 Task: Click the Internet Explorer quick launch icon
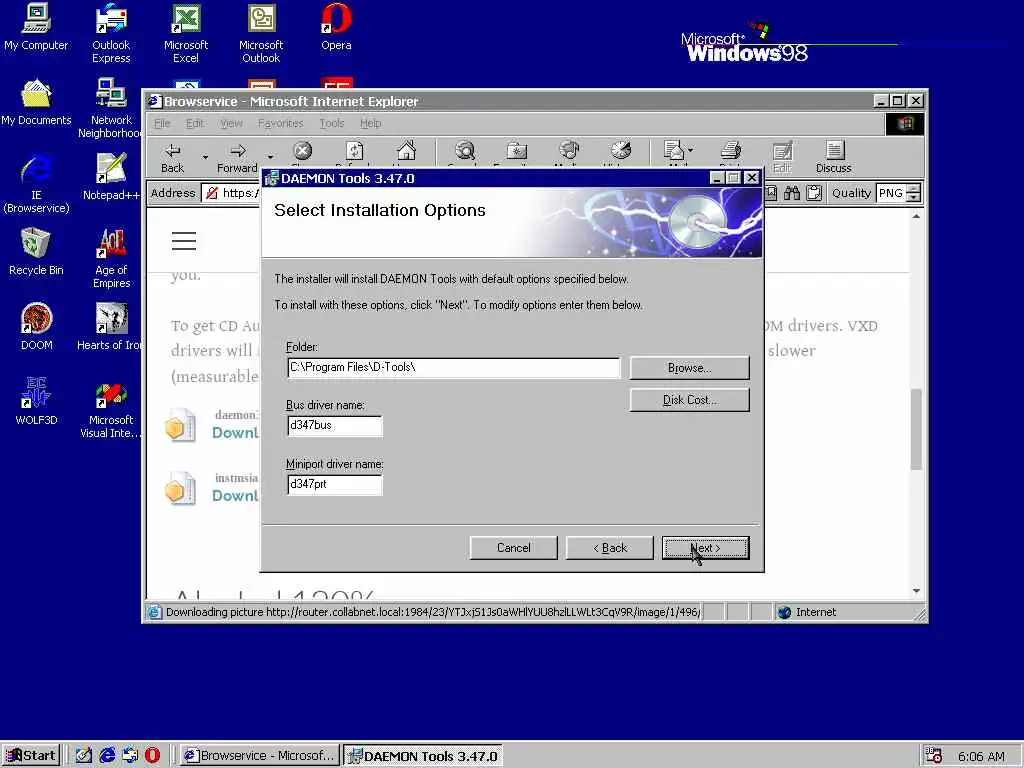tap(107, 756)
